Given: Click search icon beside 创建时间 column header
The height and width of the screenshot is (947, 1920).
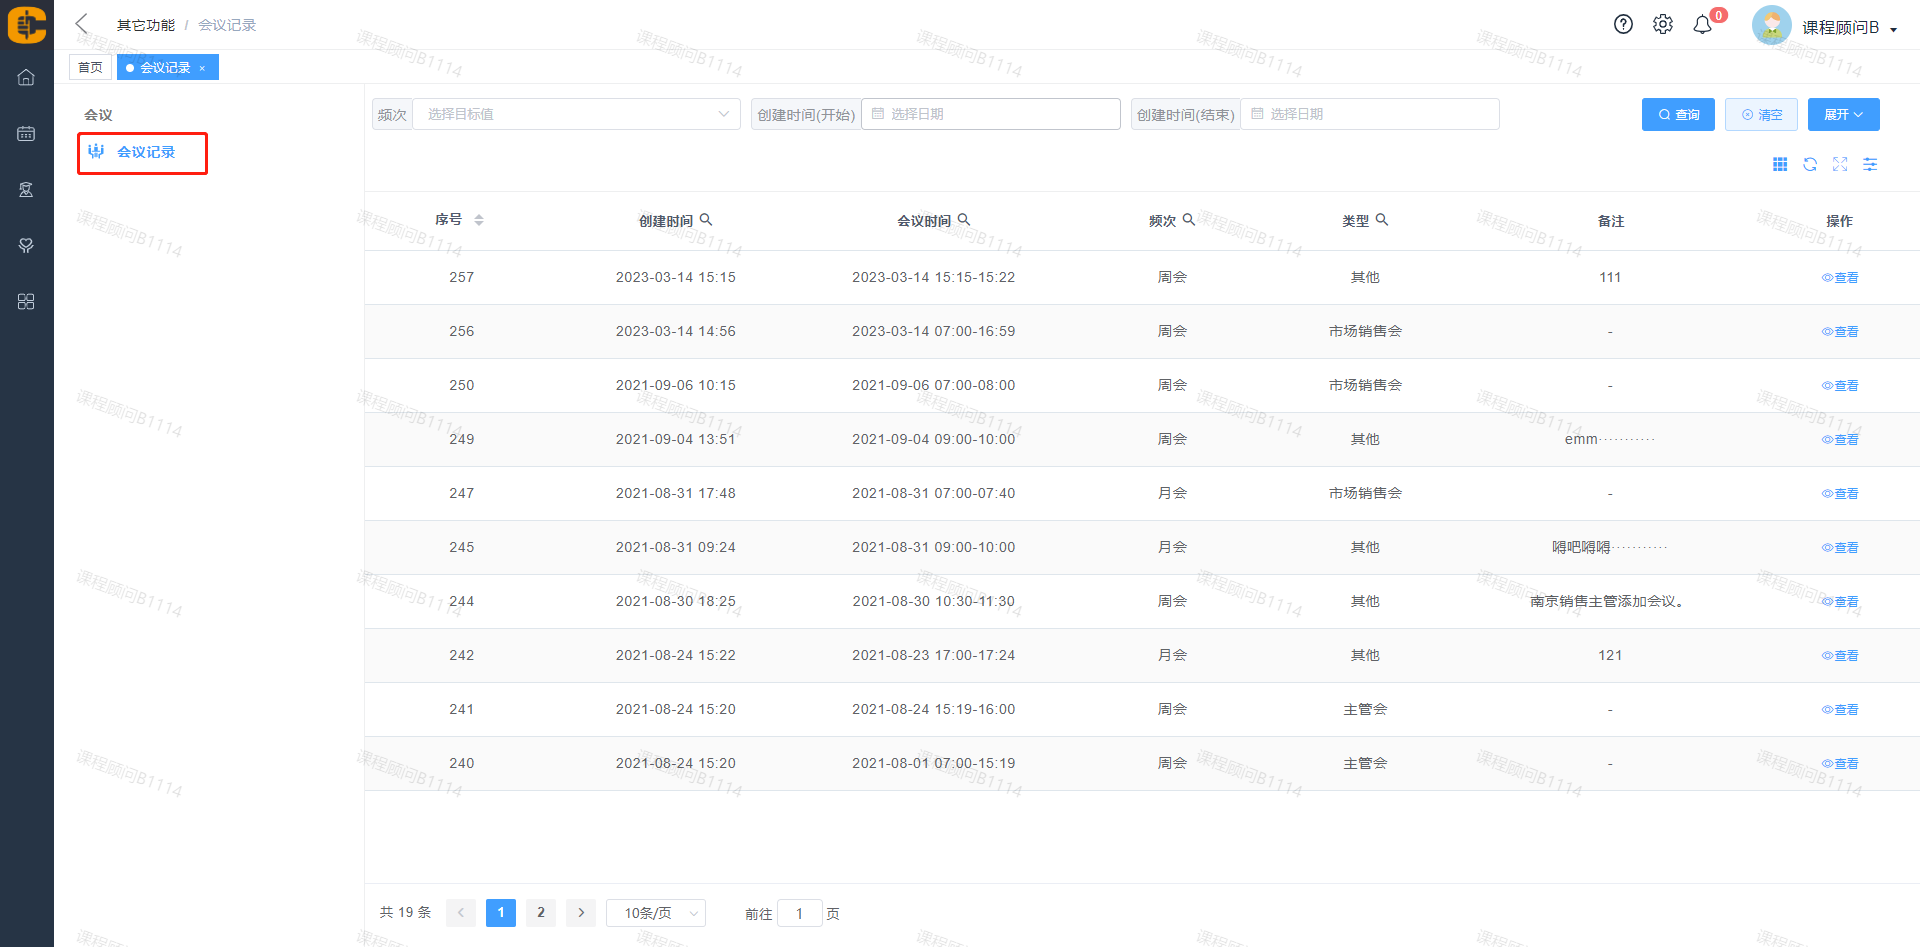Looking at the screenshot, I should point(706,220).
